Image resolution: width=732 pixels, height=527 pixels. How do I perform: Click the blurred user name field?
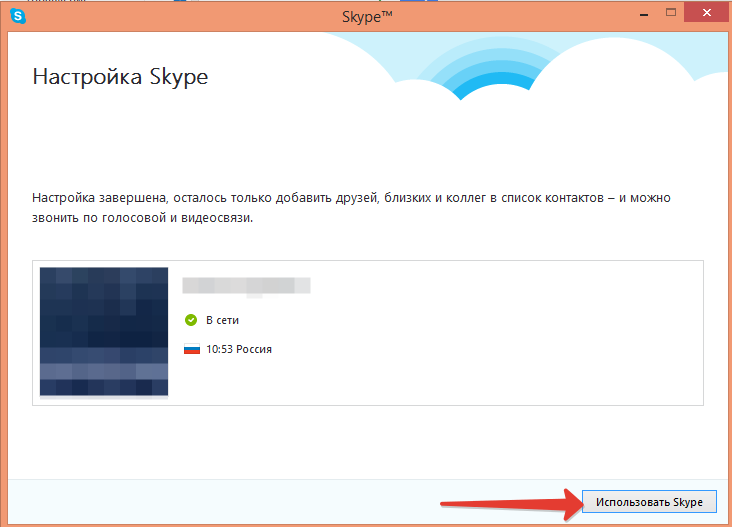pos(246,286)
